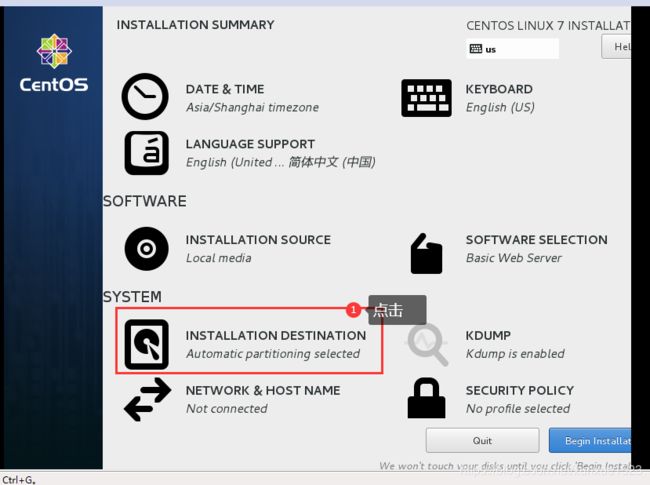Click the 'us' keyboard layout indicator

[x=512, y=49]
